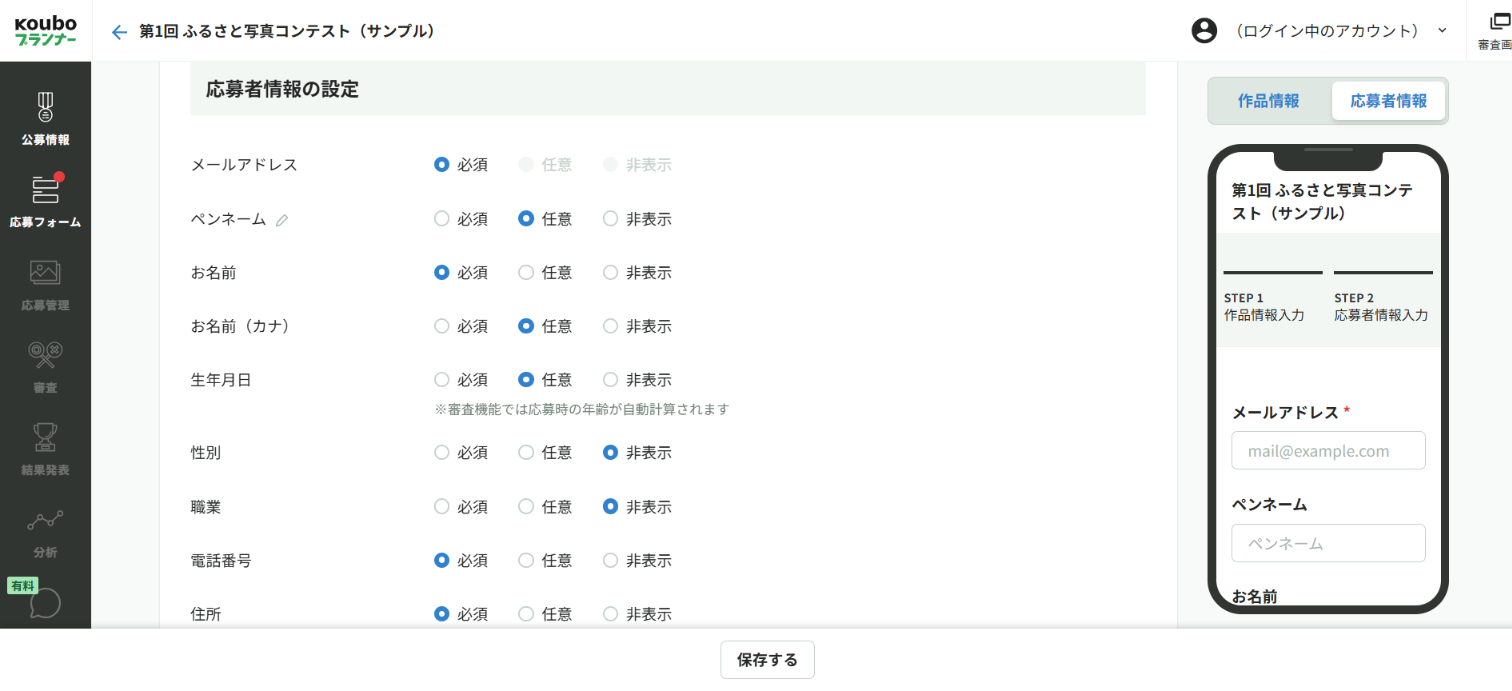
Task: Expand the logged-in account dropdown chevron
Action: pyautogui.click(x=1442, y=31)
